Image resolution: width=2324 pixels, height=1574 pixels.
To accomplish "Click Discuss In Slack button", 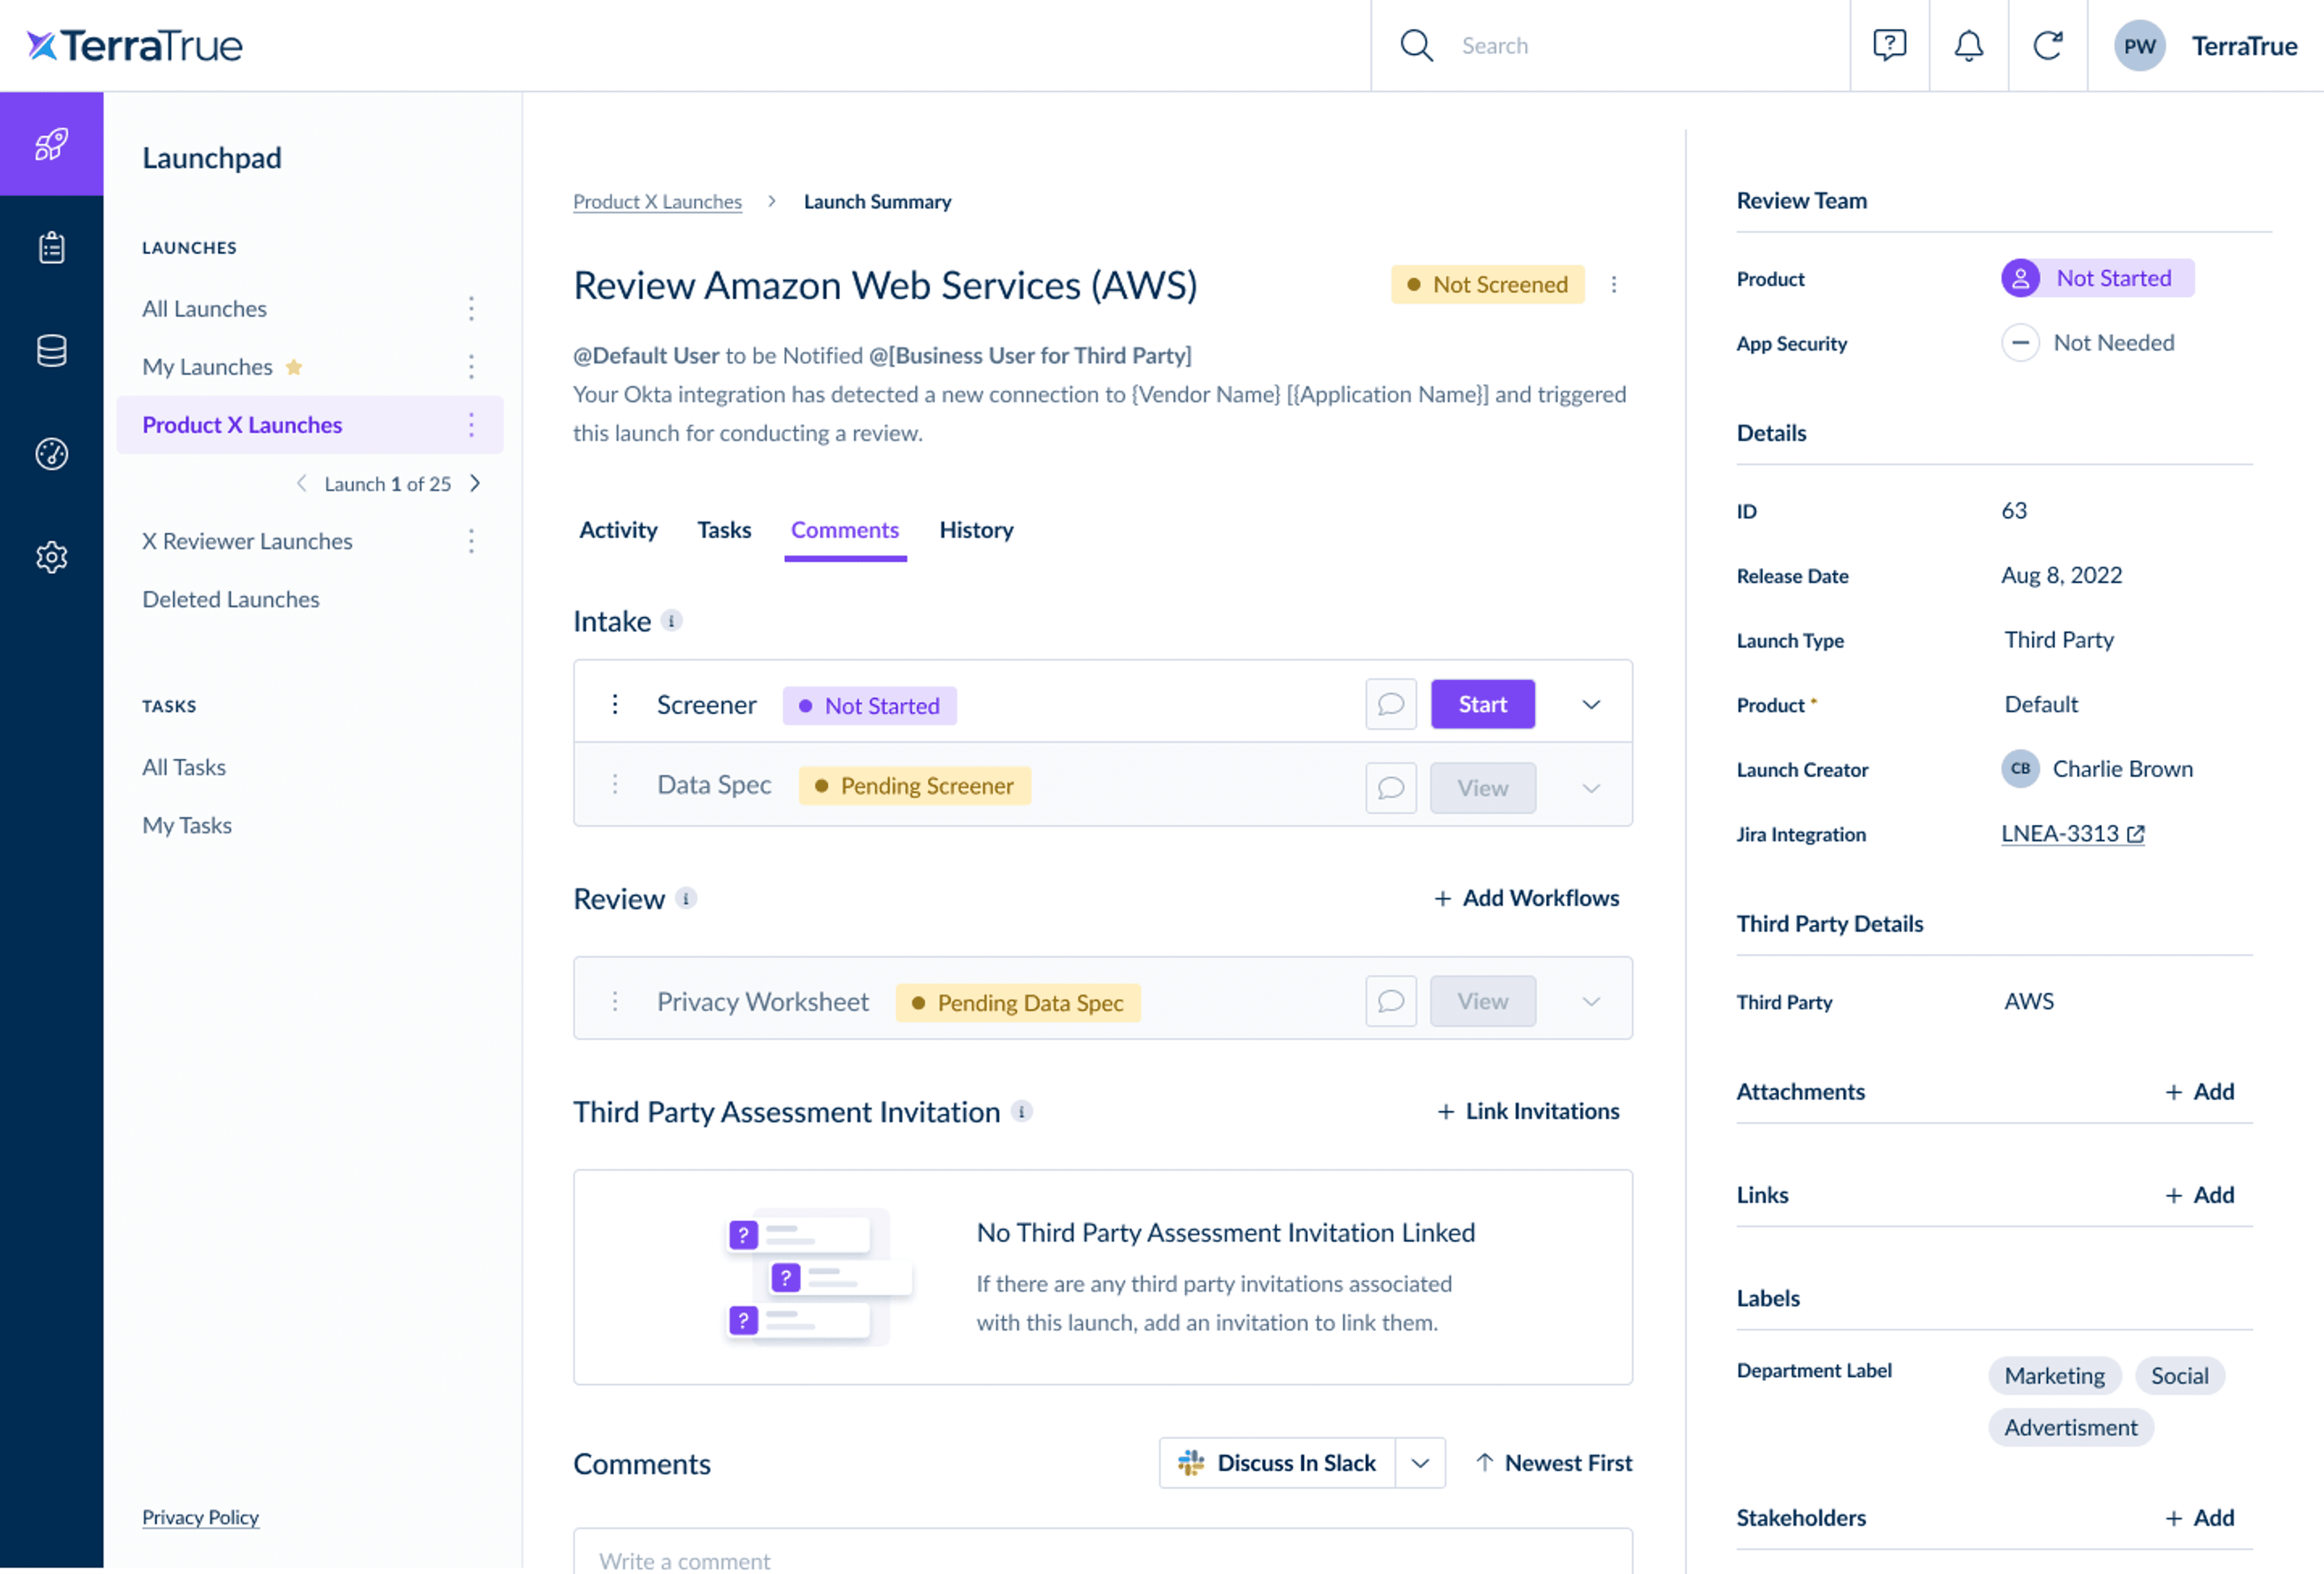I will point(1277,1463).
